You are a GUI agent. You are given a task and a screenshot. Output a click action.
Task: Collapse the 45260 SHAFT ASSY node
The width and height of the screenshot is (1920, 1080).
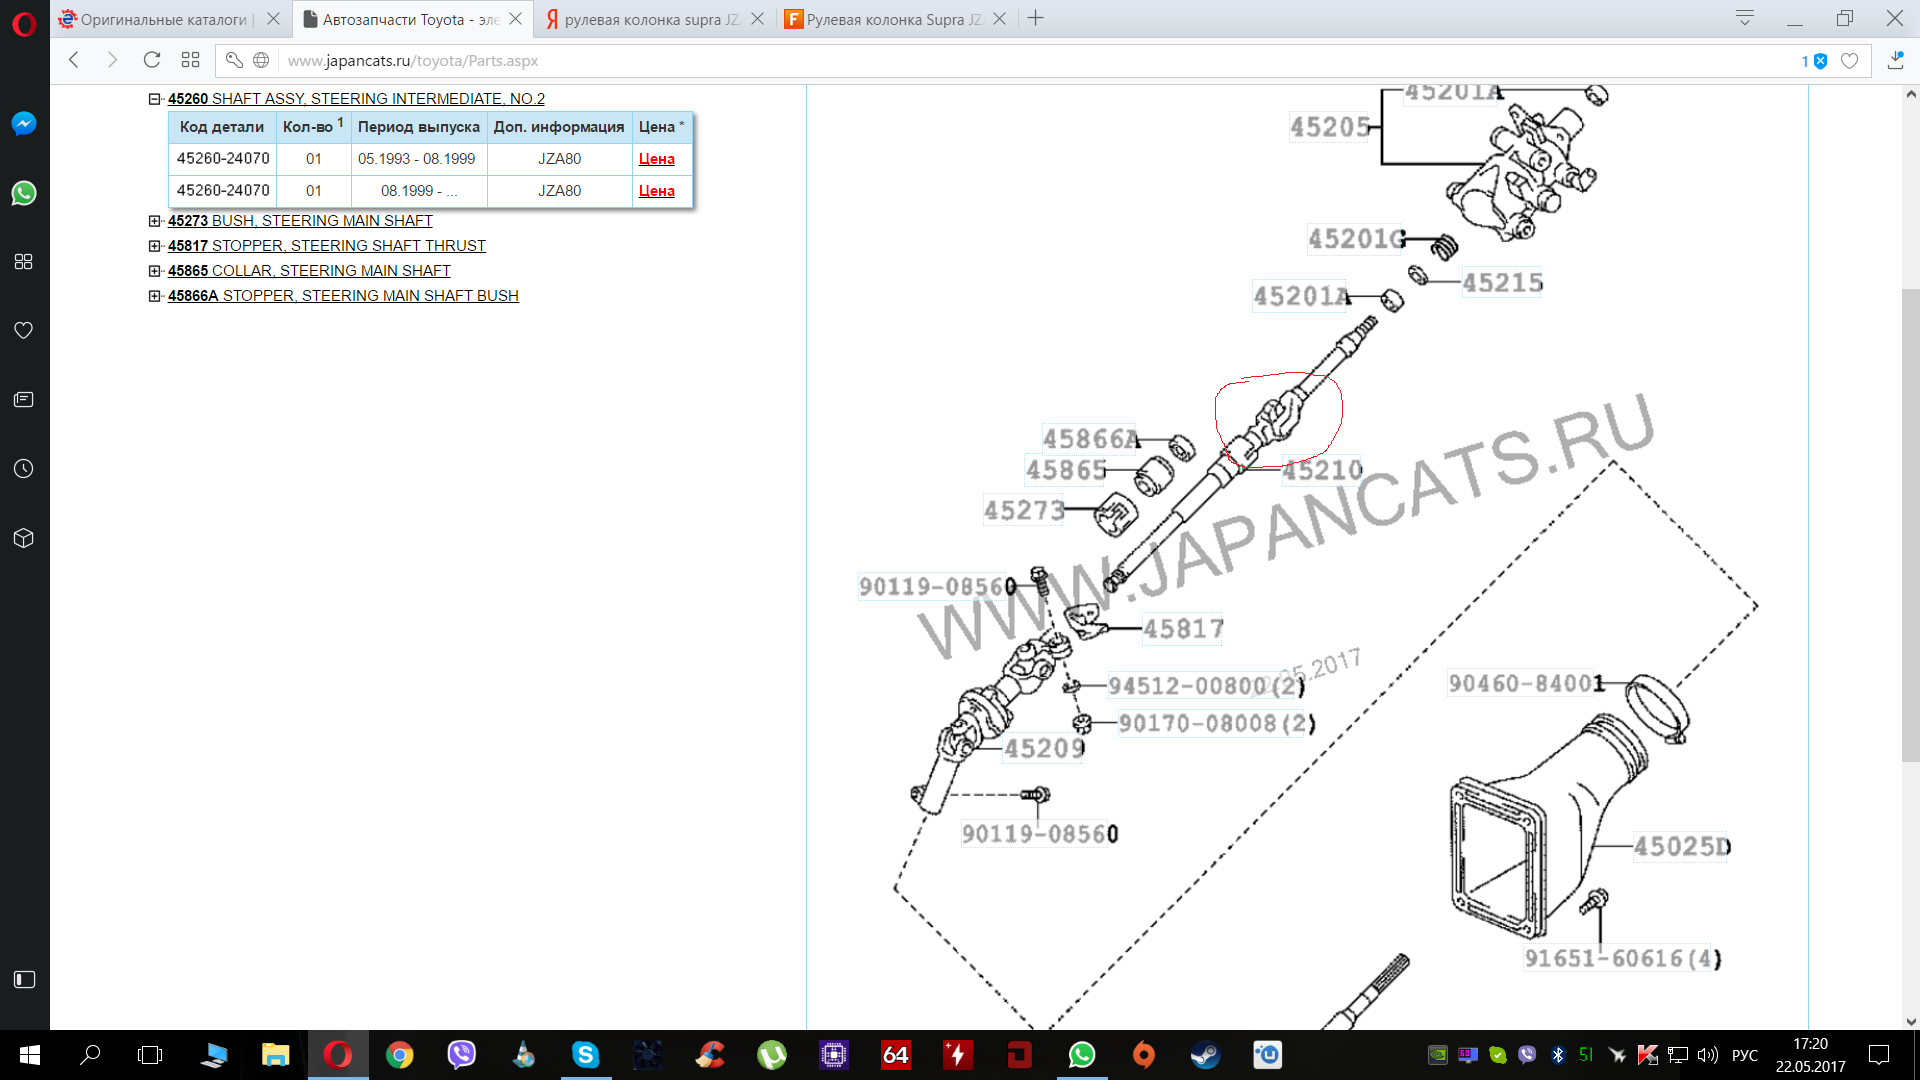(155, 99)
